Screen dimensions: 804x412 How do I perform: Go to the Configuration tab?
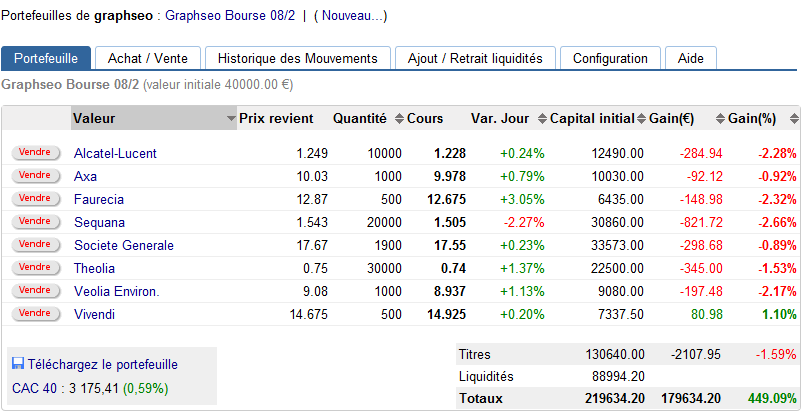tap(610, 58)
